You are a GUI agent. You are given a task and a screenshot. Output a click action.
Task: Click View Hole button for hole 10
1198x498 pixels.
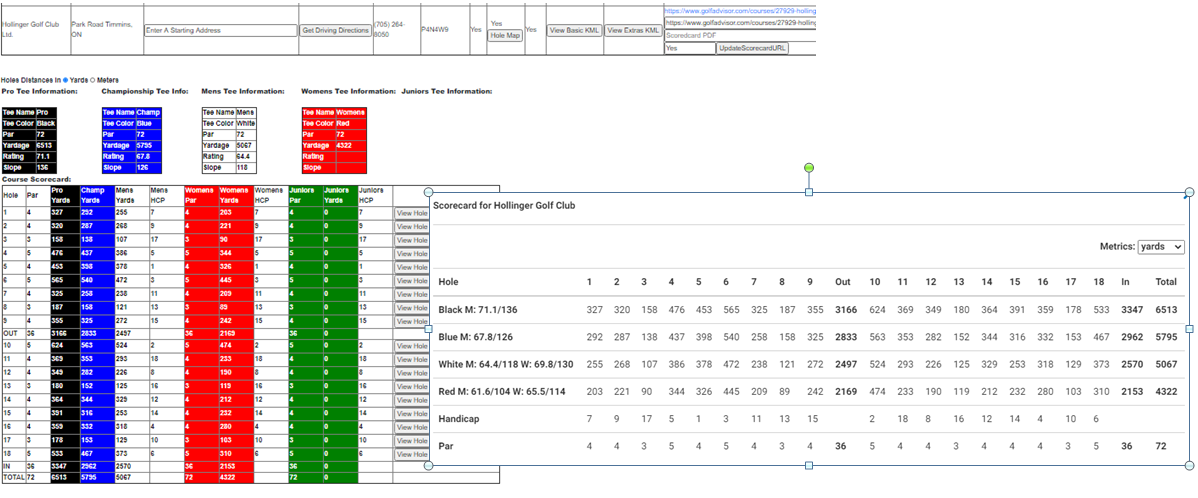(x=411, y=347)
